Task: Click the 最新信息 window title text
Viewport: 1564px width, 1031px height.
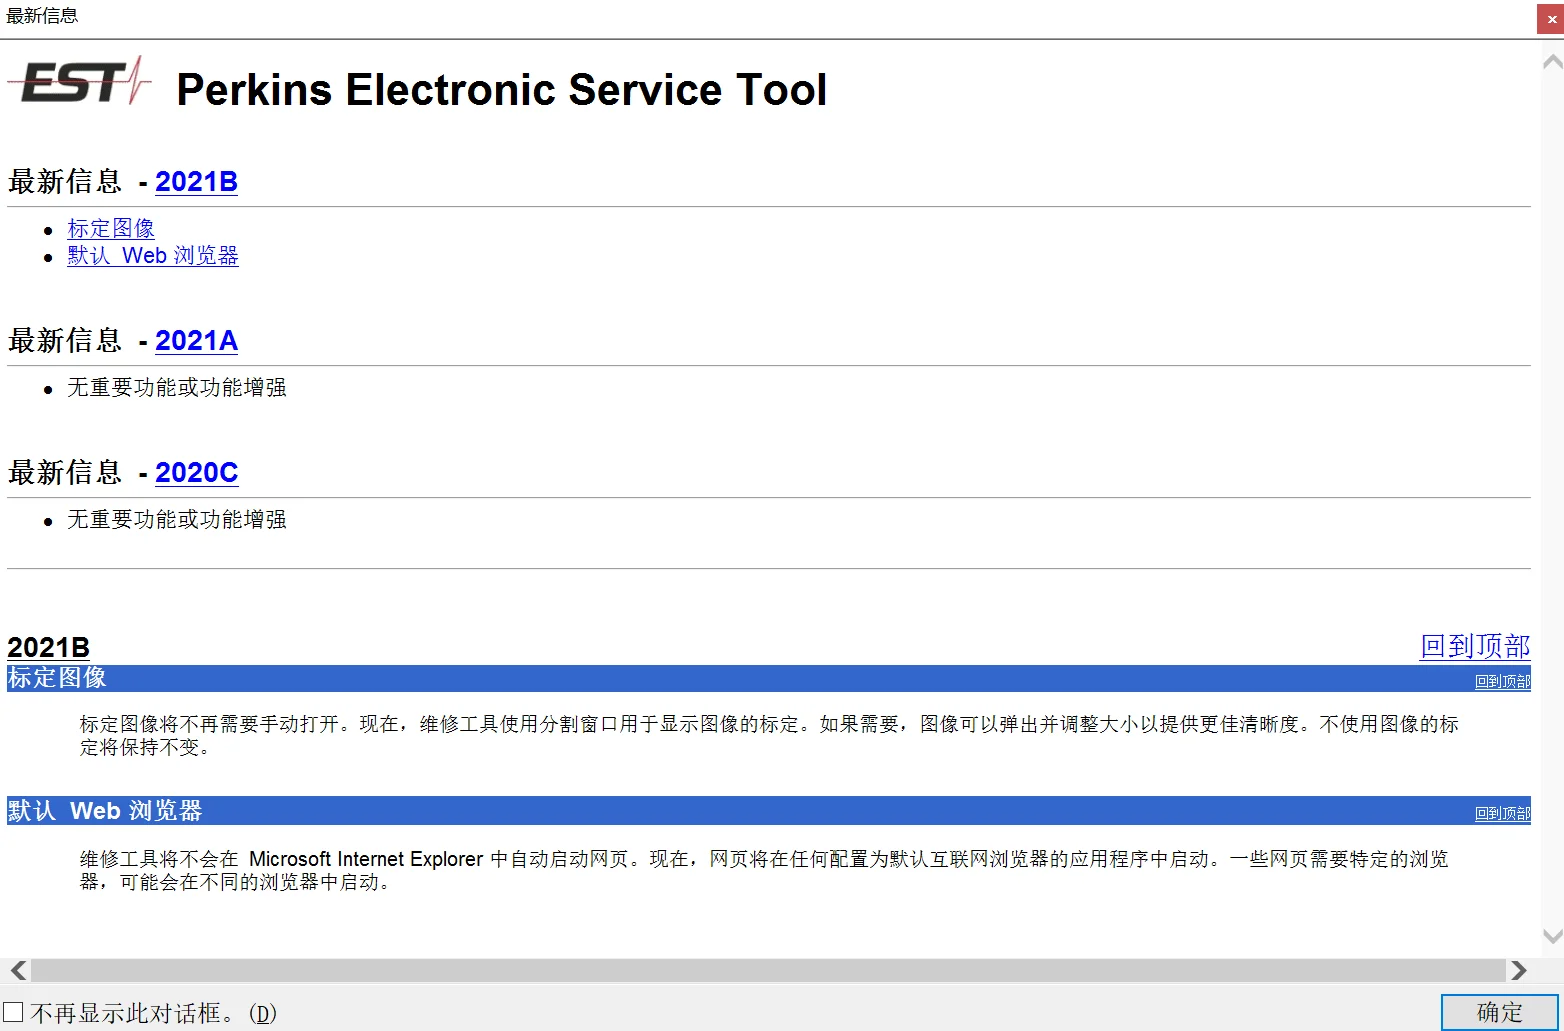Action: click(42, 16)
